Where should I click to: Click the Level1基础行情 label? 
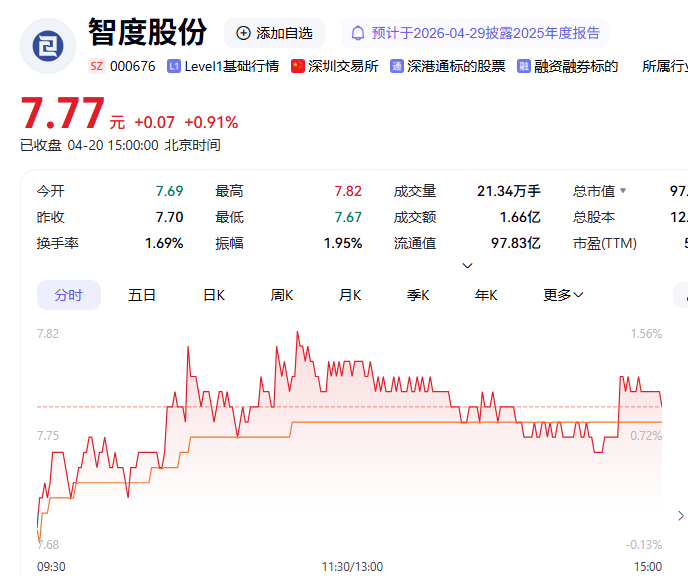tap(232, 66)
